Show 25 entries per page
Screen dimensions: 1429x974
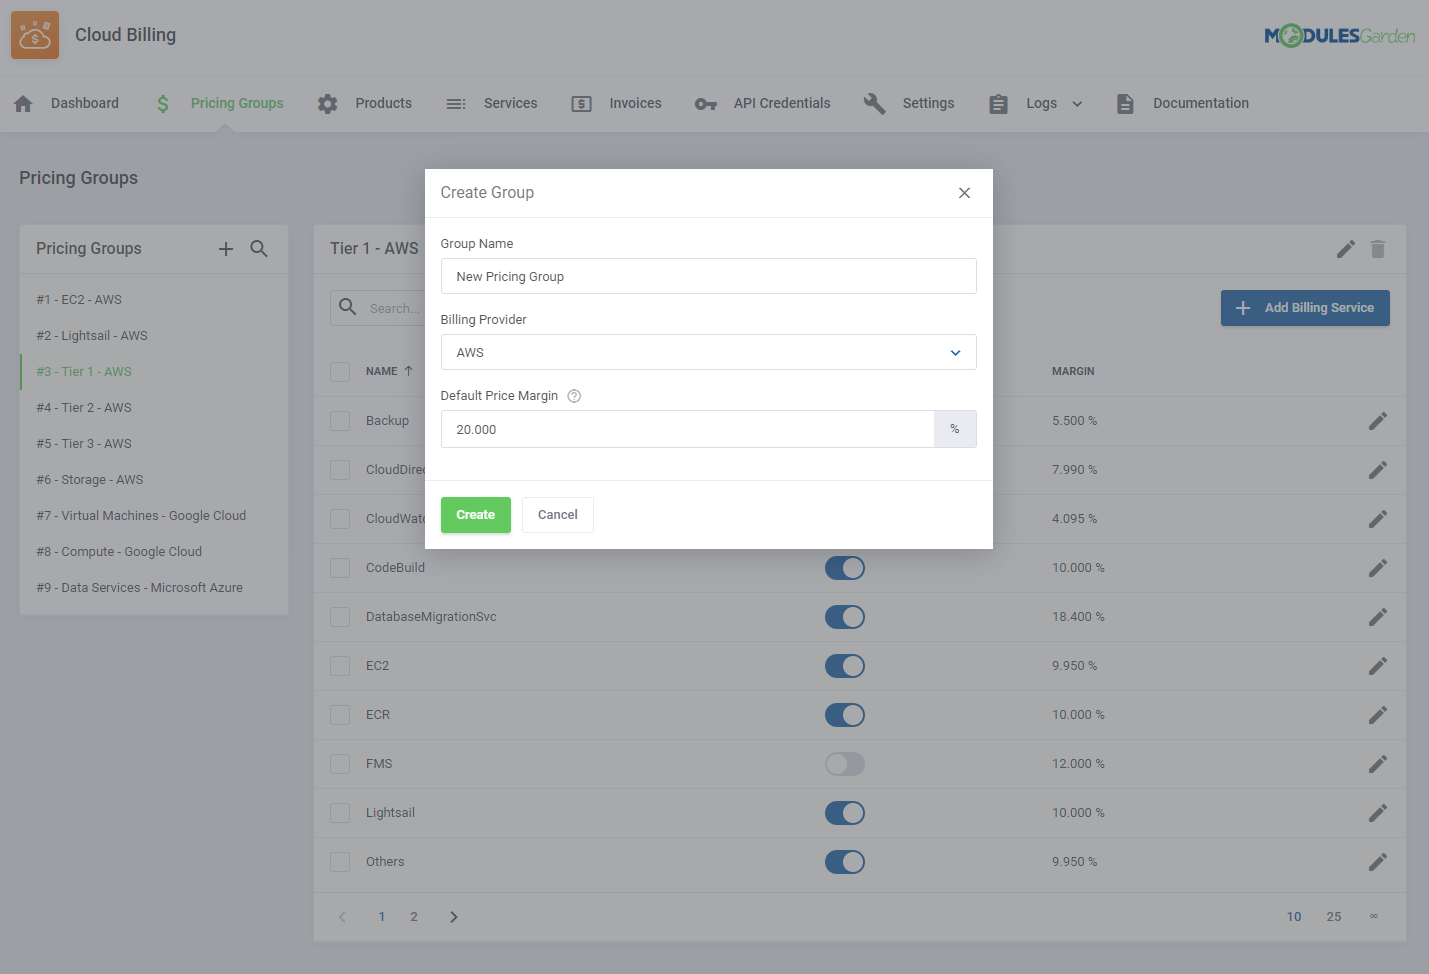click(1334, 917)
